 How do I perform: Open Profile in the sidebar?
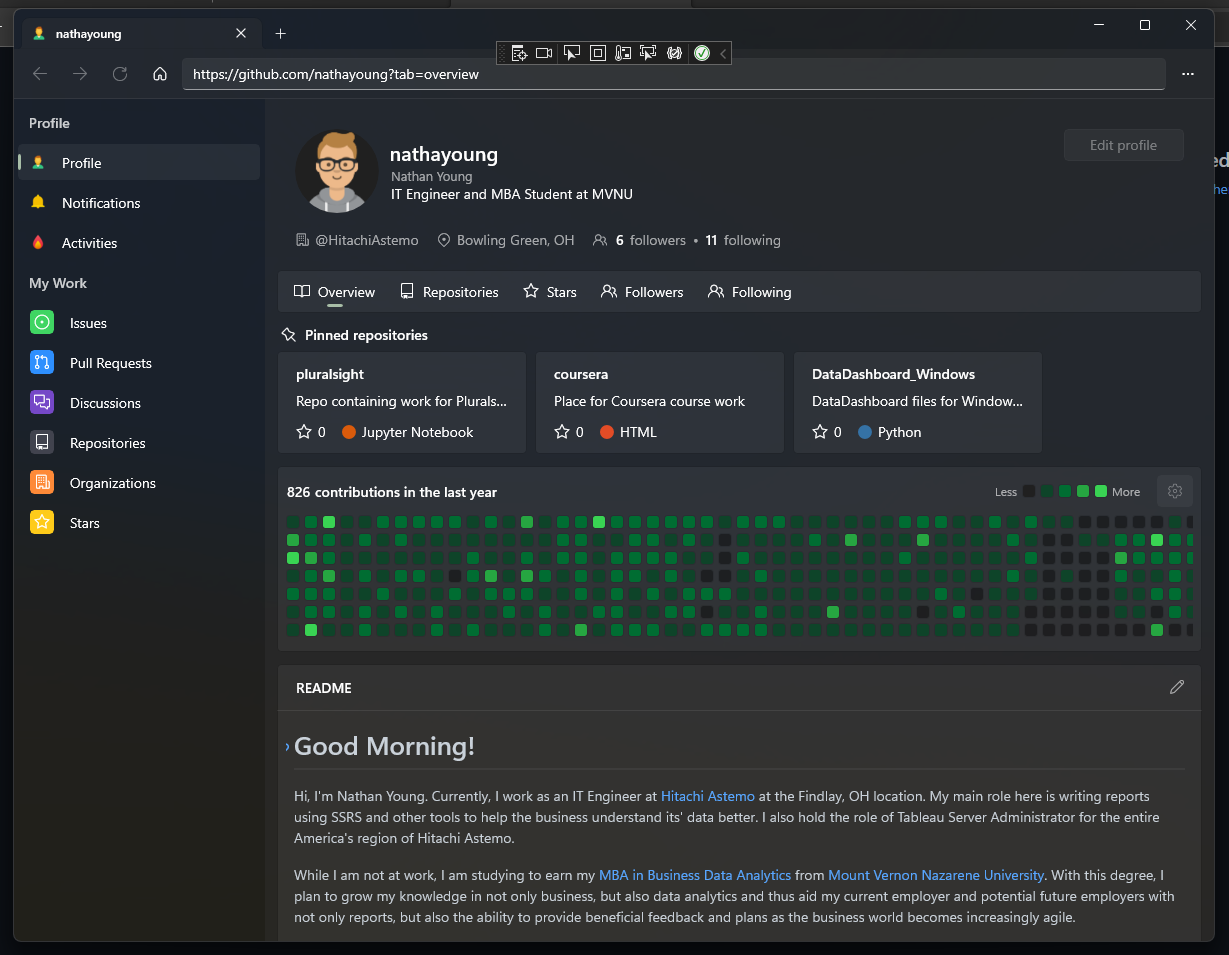click(139, 163)
